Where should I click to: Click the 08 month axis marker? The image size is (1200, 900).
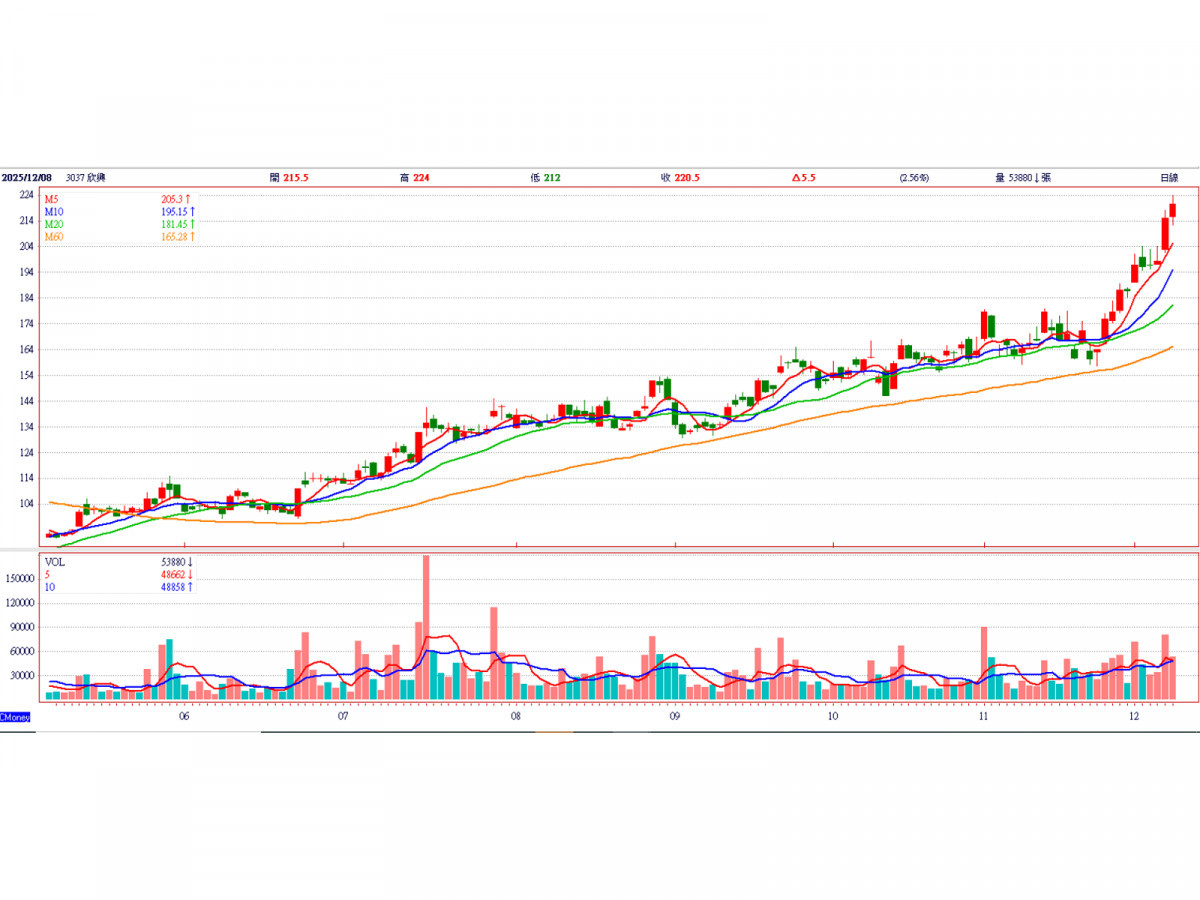[515, 717]
